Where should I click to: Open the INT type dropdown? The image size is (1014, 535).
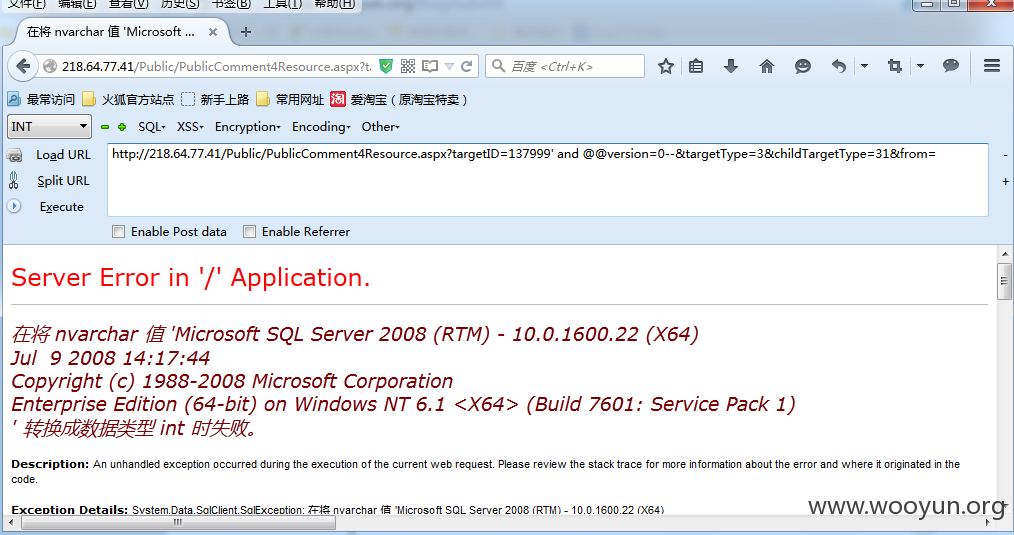49,127
